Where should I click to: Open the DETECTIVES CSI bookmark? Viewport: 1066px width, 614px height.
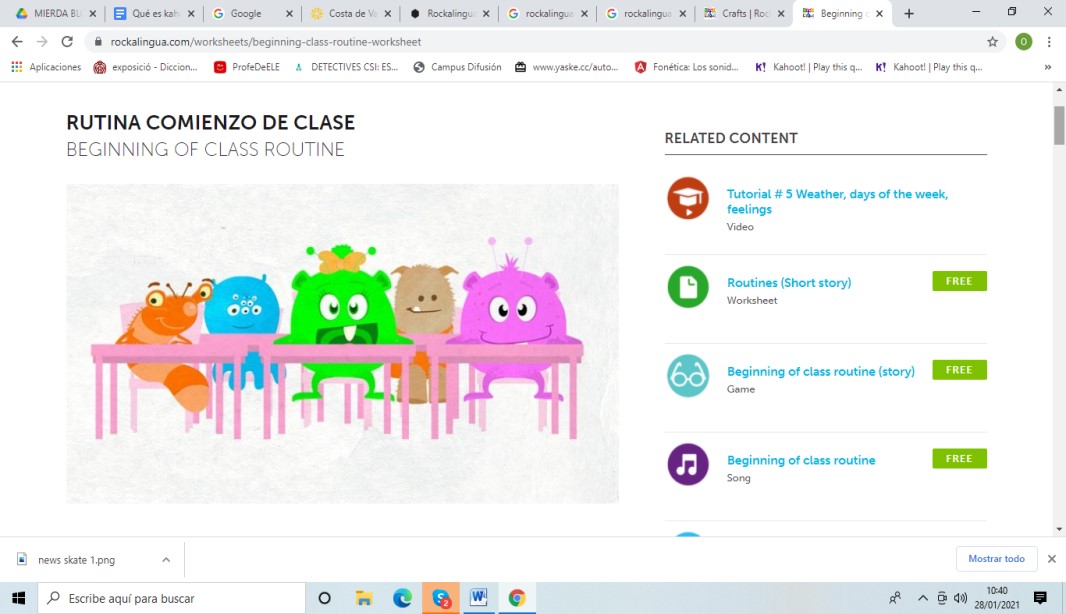point(346,67)
